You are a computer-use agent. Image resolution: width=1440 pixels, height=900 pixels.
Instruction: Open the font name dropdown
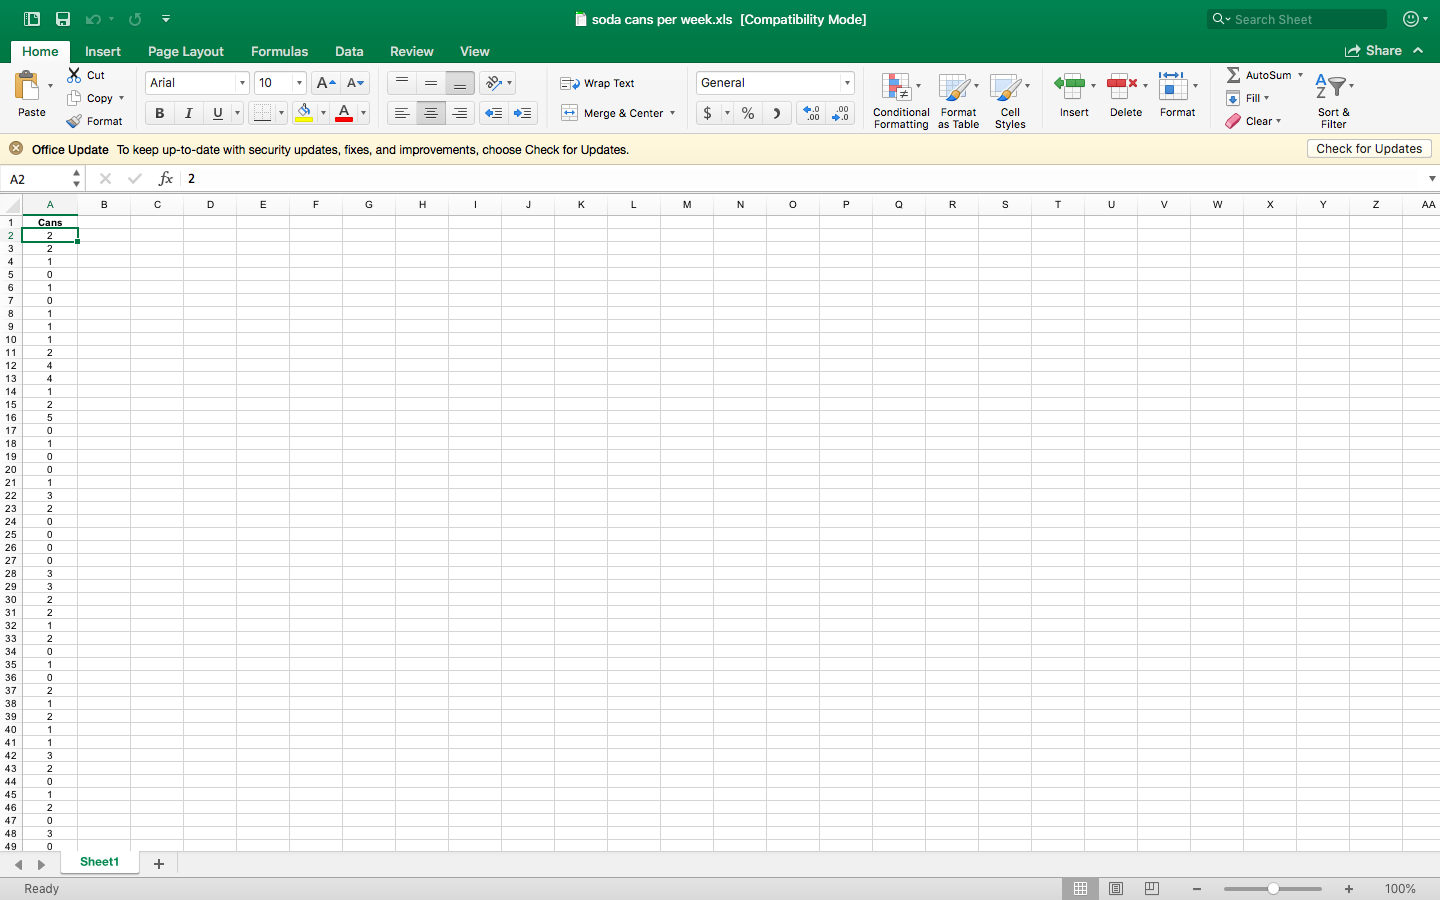(241, 82)
